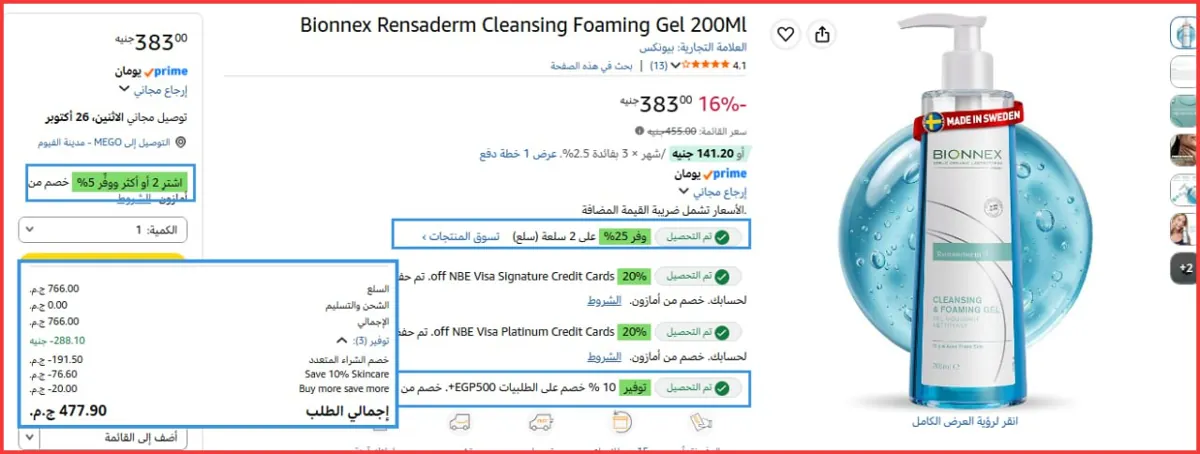Click the location pin icon for MEGO delivery
The image size is (1200, 454).
tap(180, 143)
